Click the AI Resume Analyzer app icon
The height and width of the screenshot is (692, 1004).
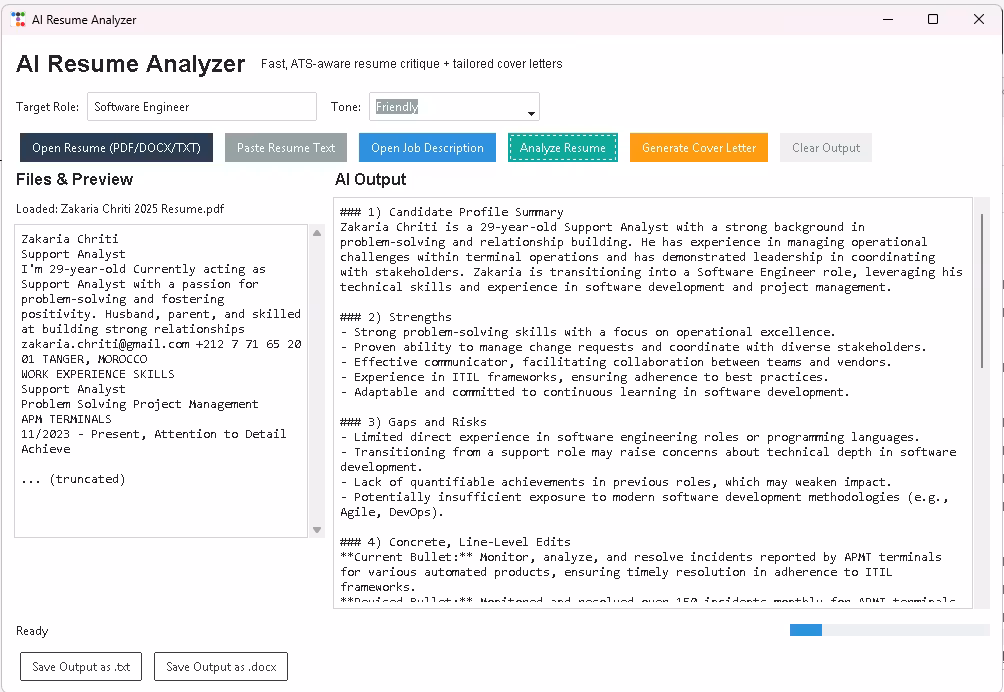(x=18, y=19)
